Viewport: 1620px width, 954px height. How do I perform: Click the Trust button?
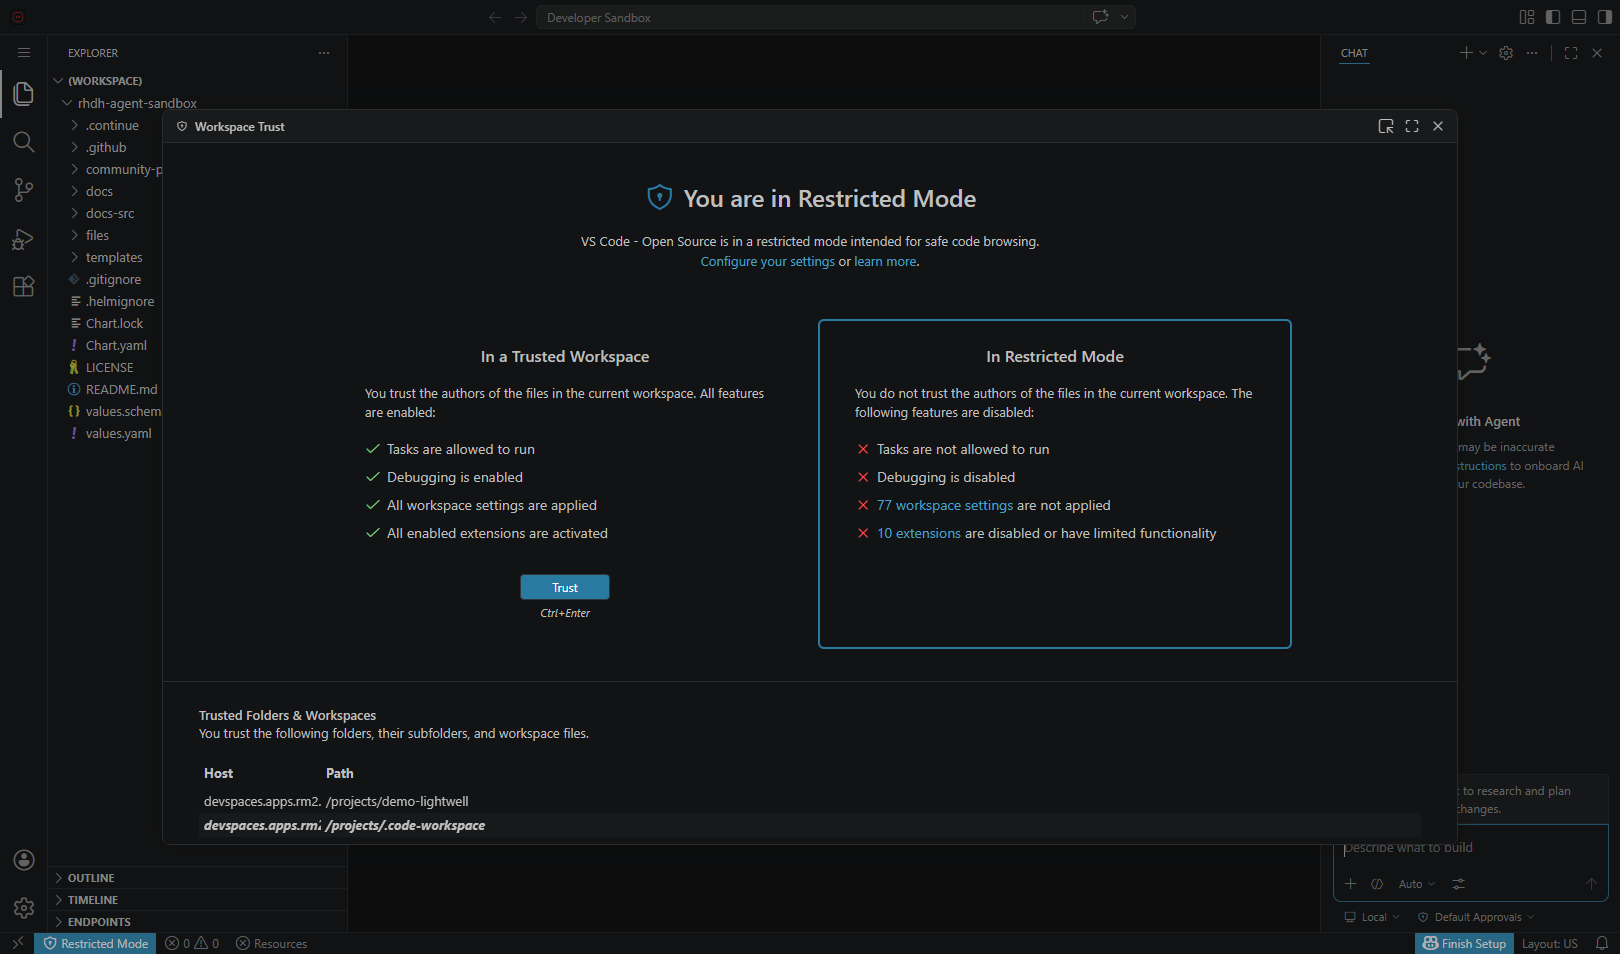click(x=565, y=587)
